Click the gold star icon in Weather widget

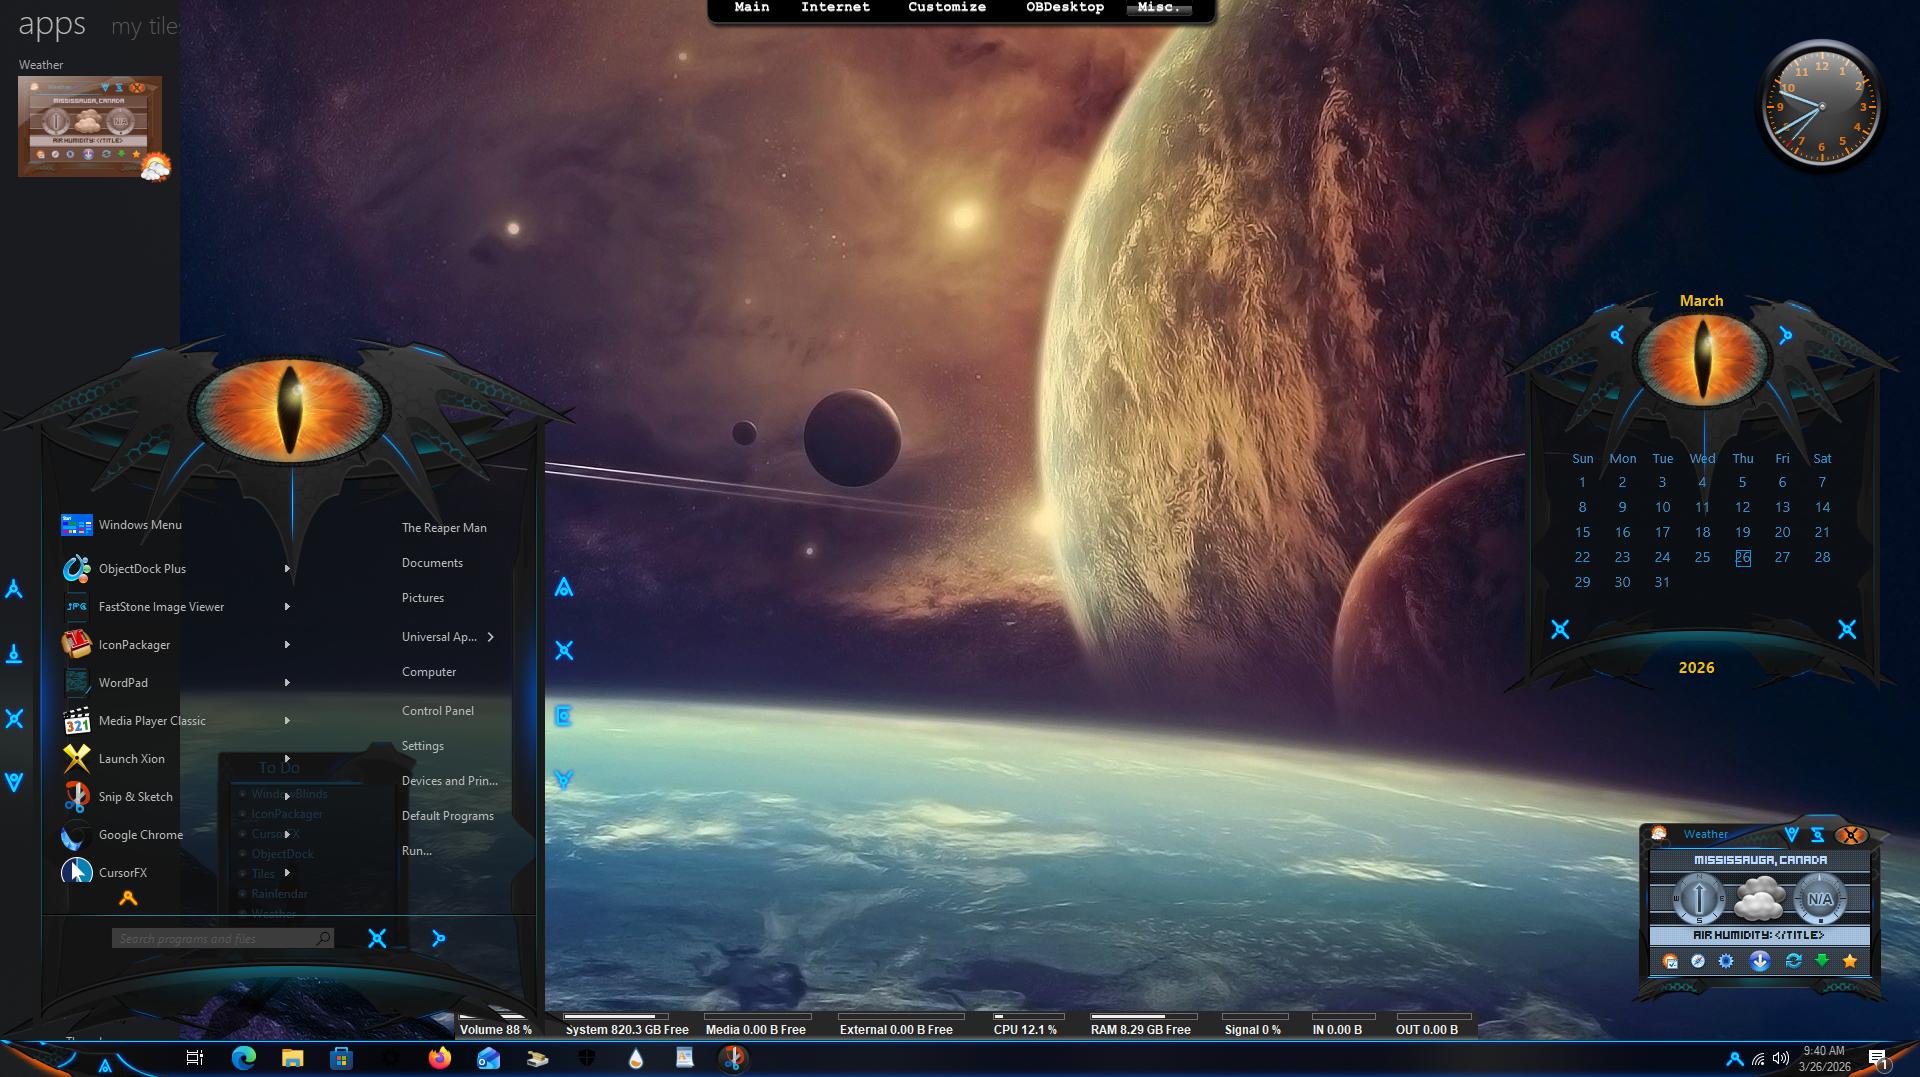pos(1850,961)
